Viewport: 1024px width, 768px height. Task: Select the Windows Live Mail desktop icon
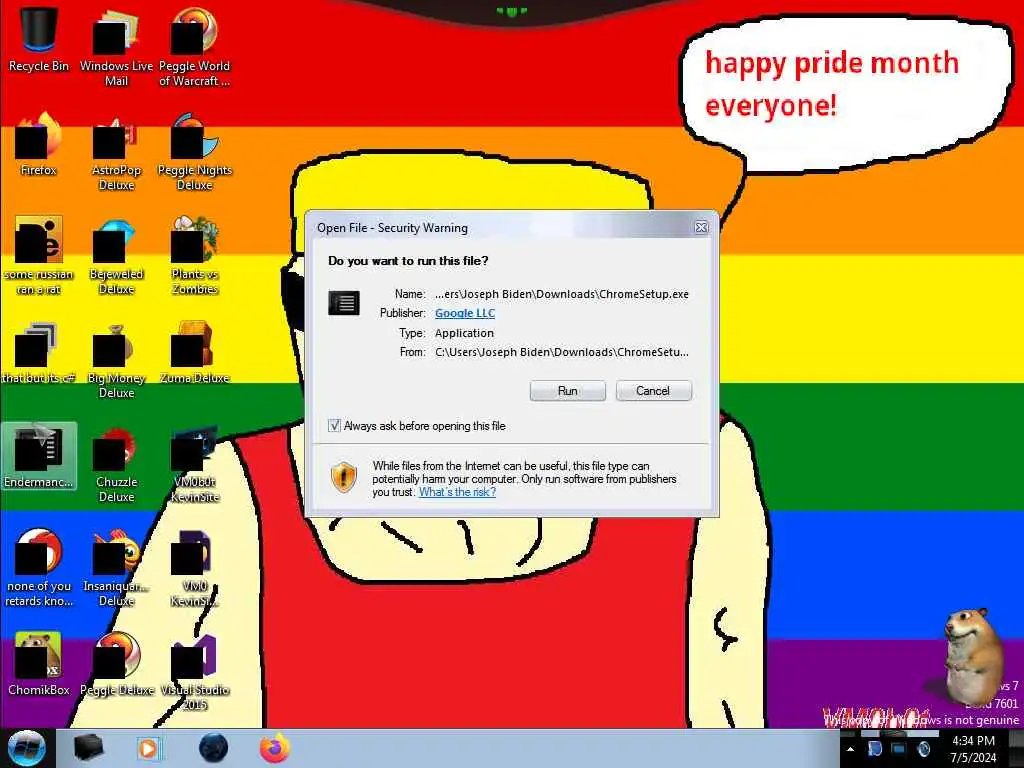[116, 46]
